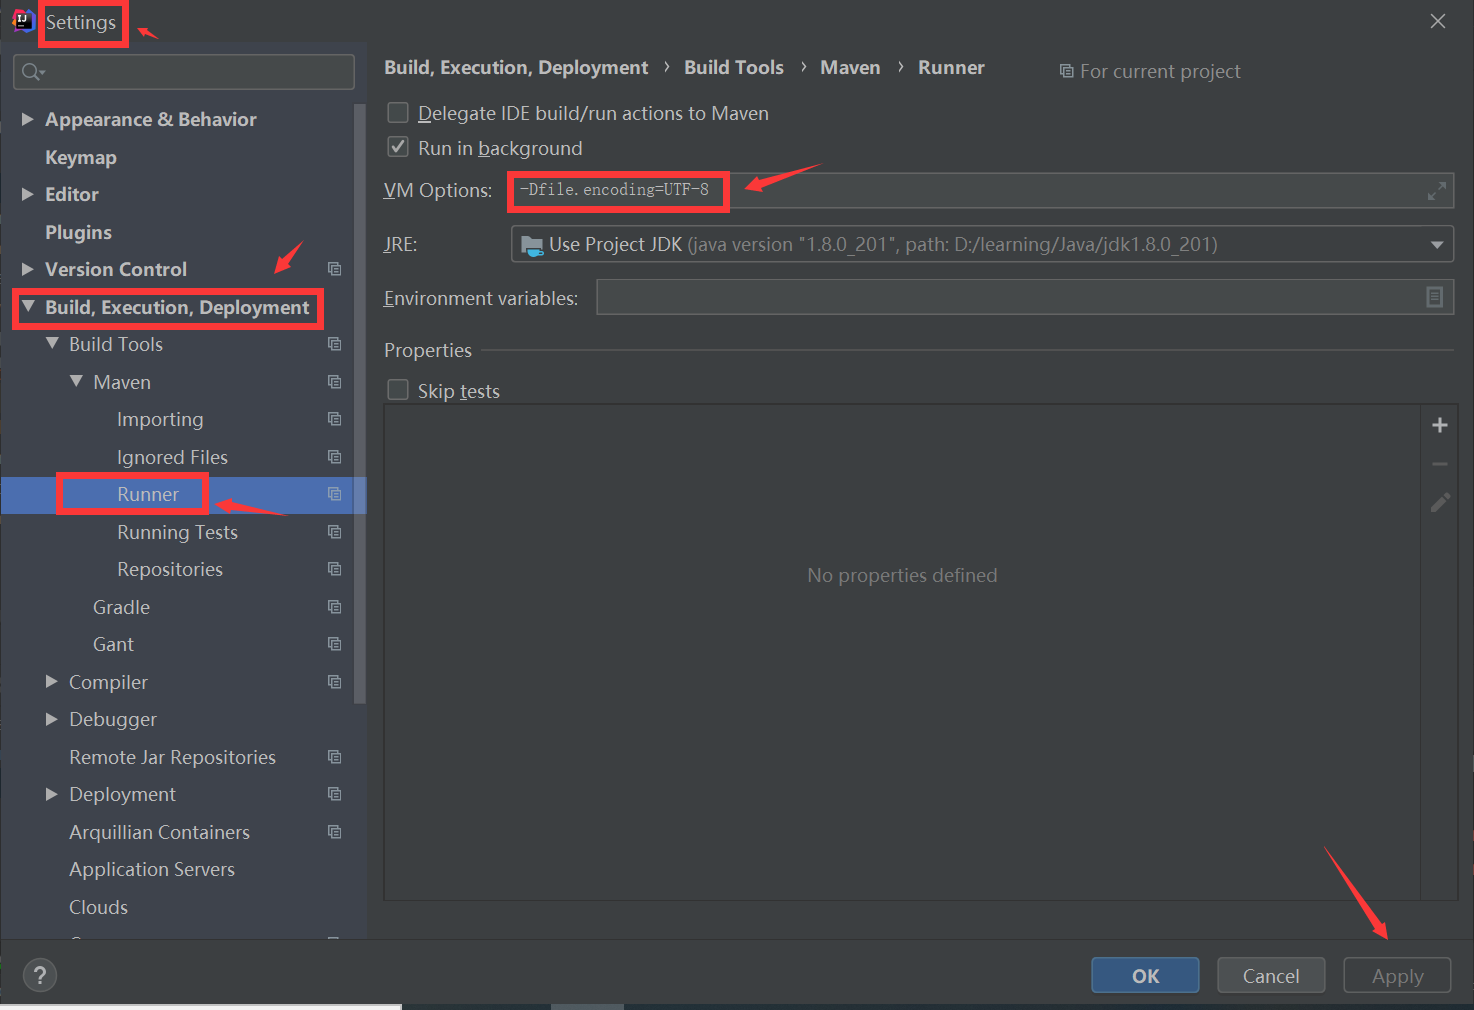Click project-level icon beside Version Control

(x=334, y=269)
